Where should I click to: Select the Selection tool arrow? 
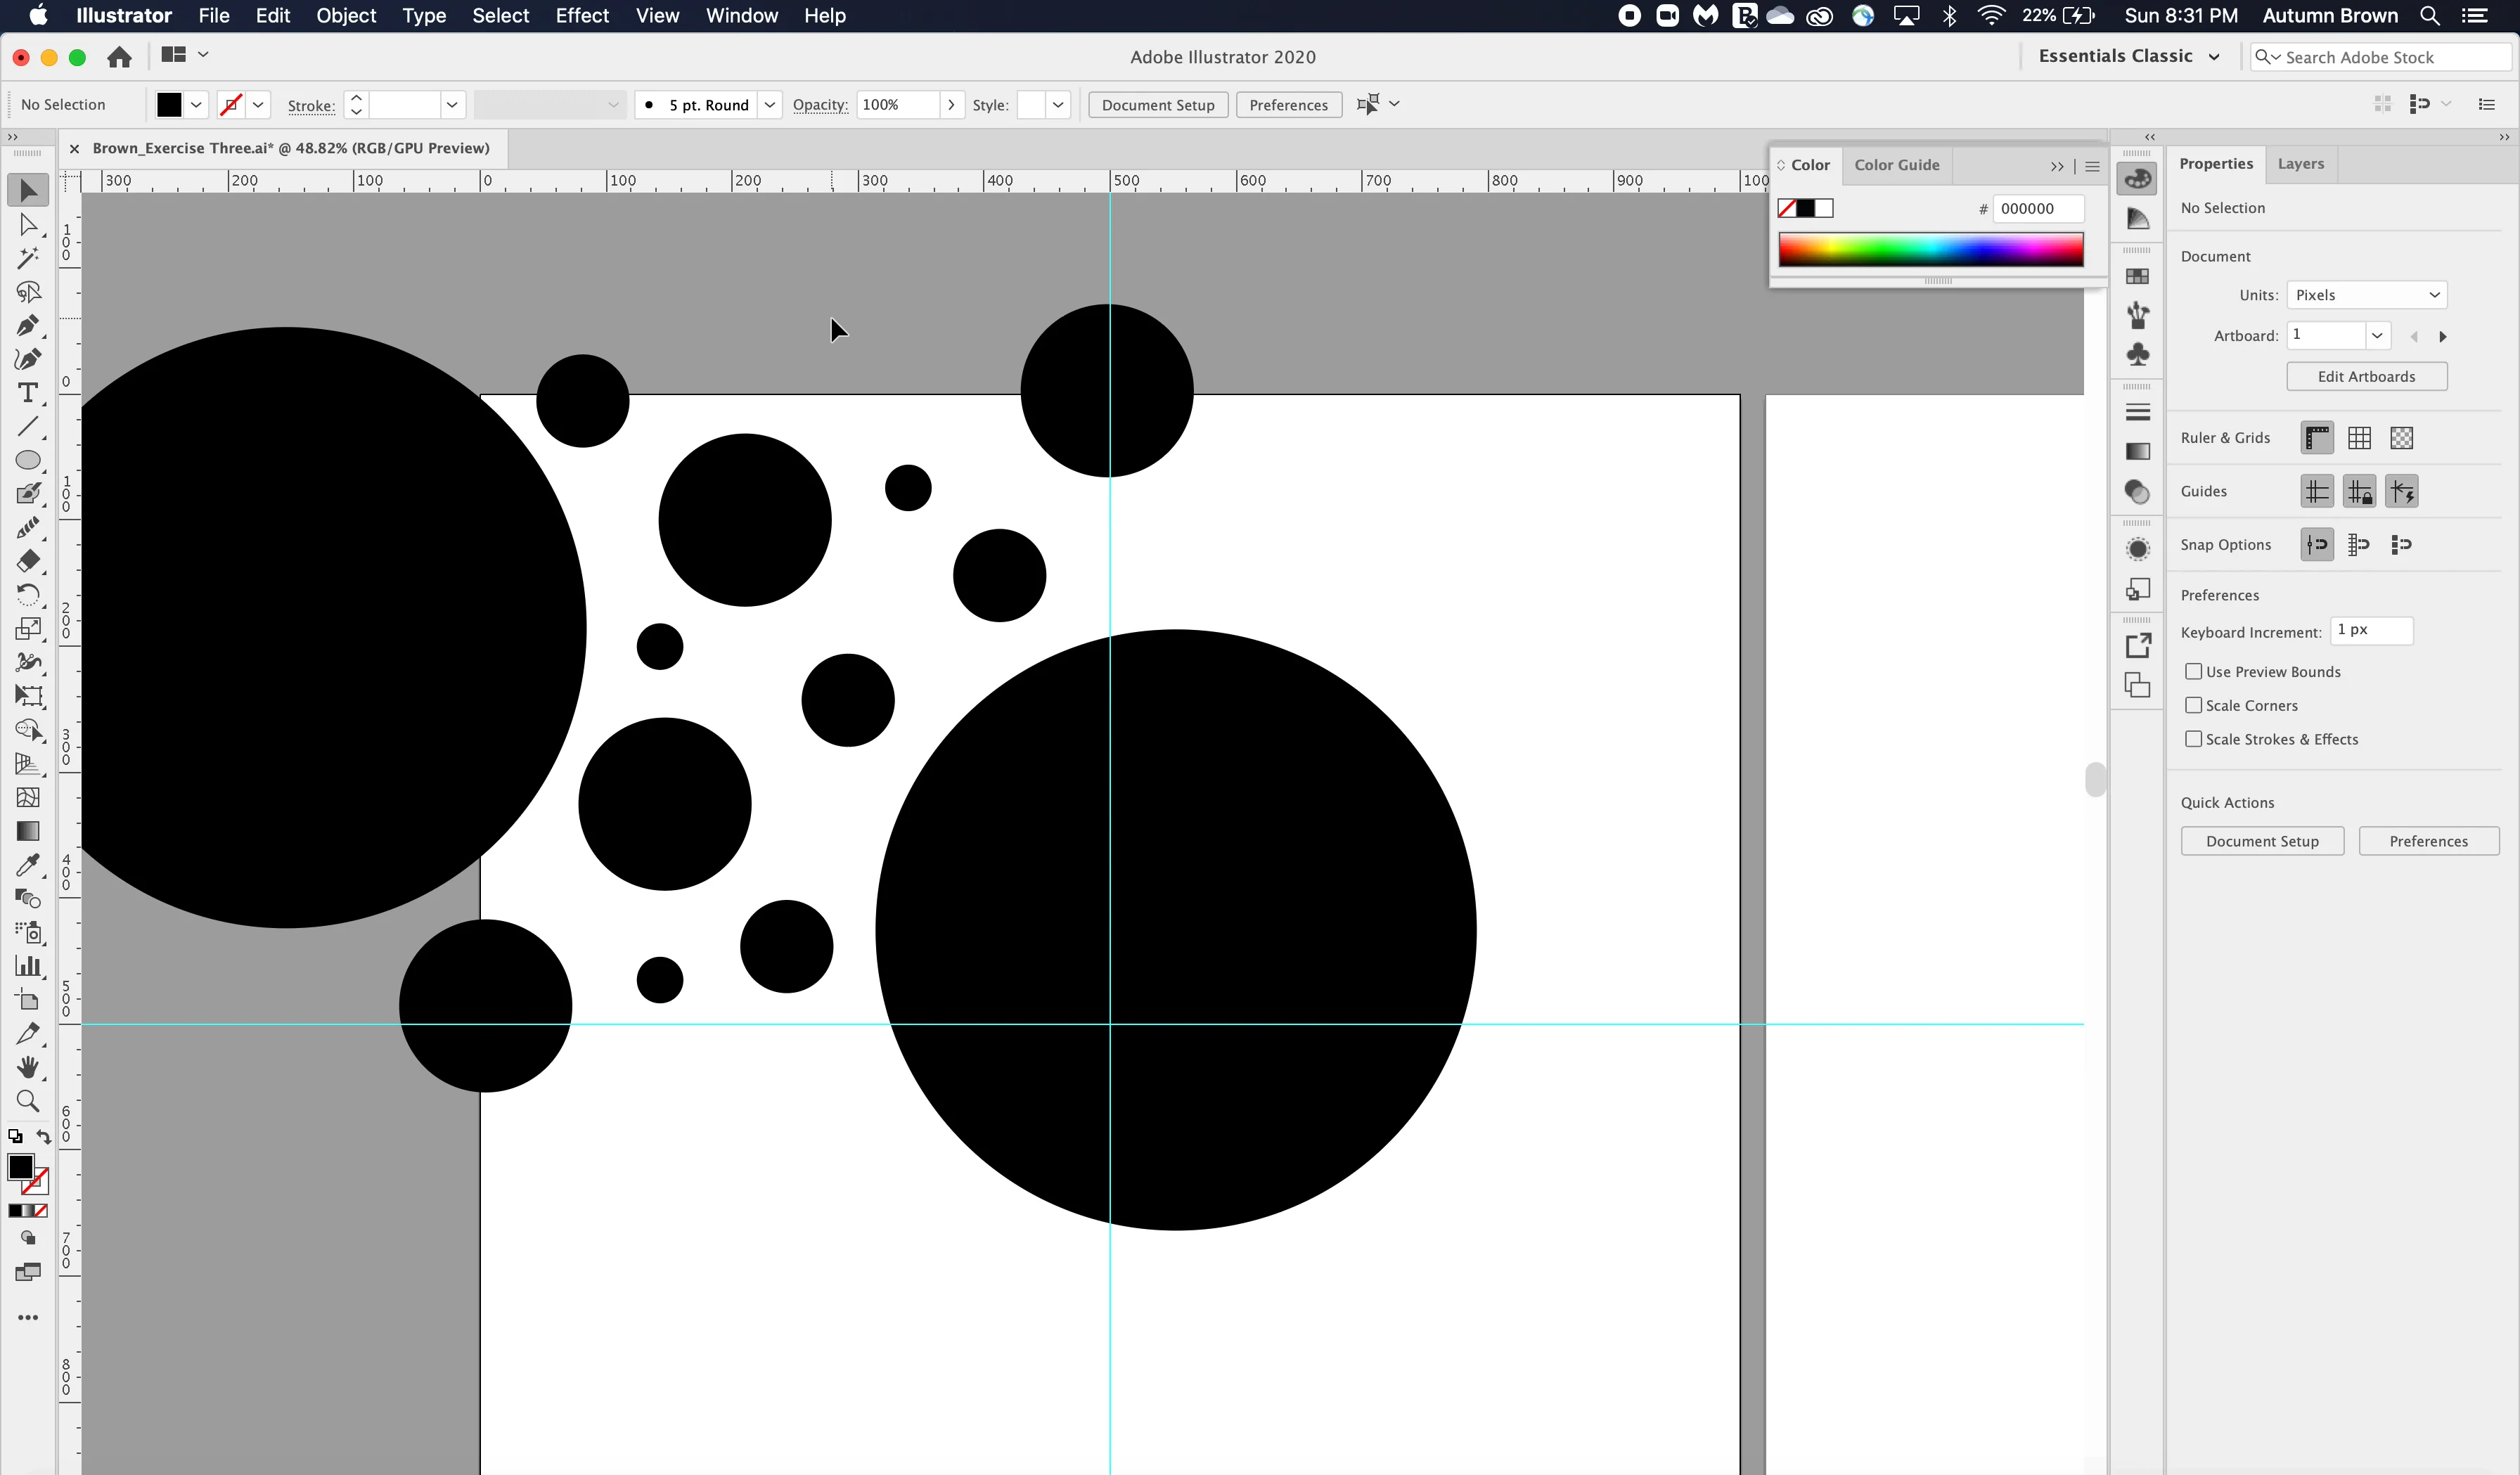click(x=28, y=190)
